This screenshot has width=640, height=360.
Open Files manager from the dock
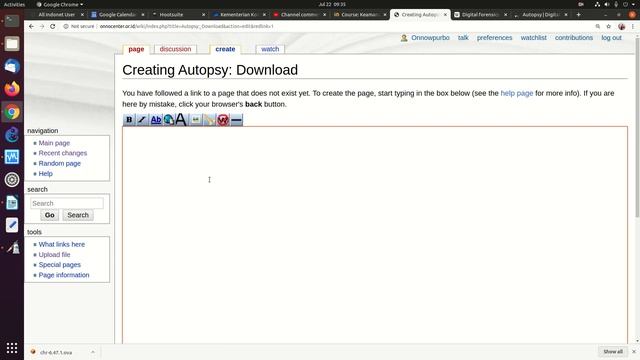pyautogui.click(x=12, y=44)
